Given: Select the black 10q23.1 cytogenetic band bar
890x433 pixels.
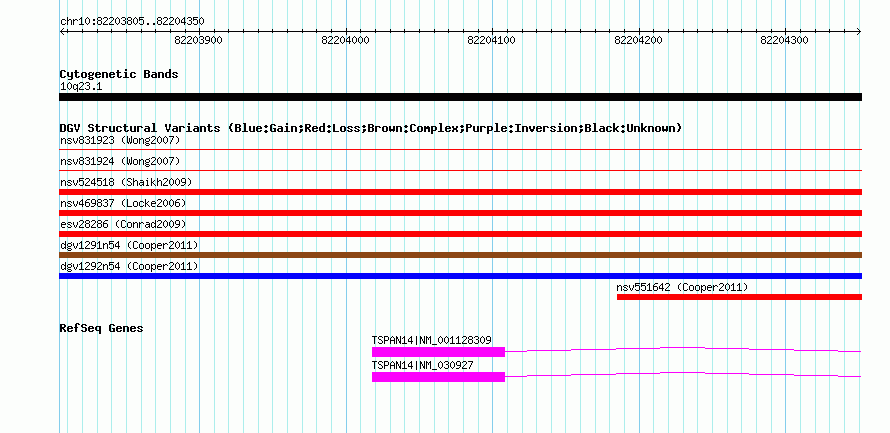Looking at the screenshot, I should pos(460,97).
